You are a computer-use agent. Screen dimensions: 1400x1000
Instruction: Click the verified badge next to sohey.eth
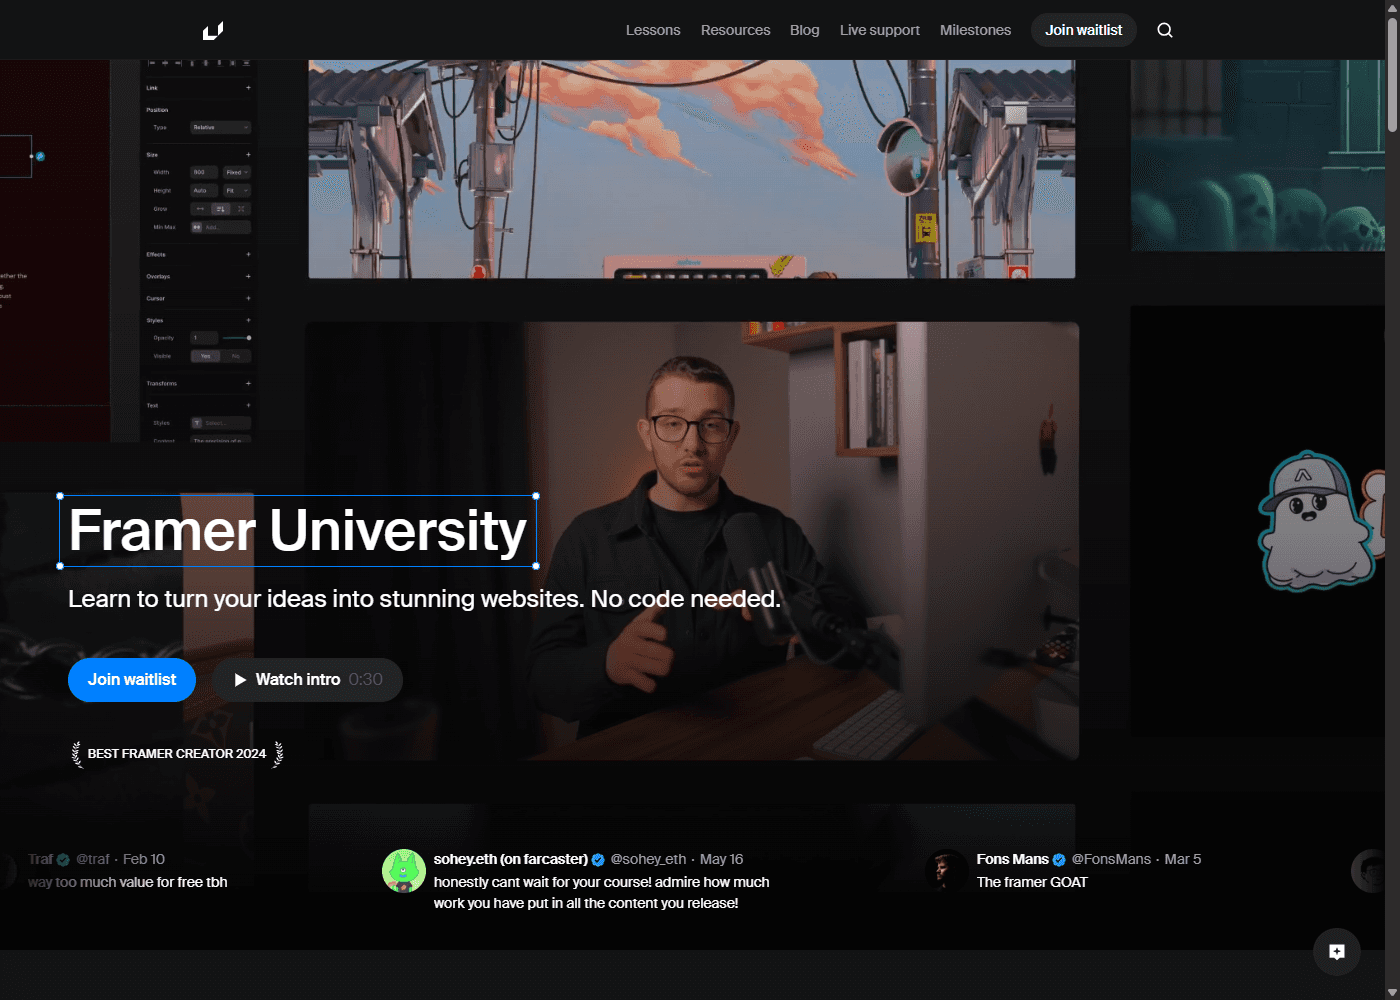598,860
